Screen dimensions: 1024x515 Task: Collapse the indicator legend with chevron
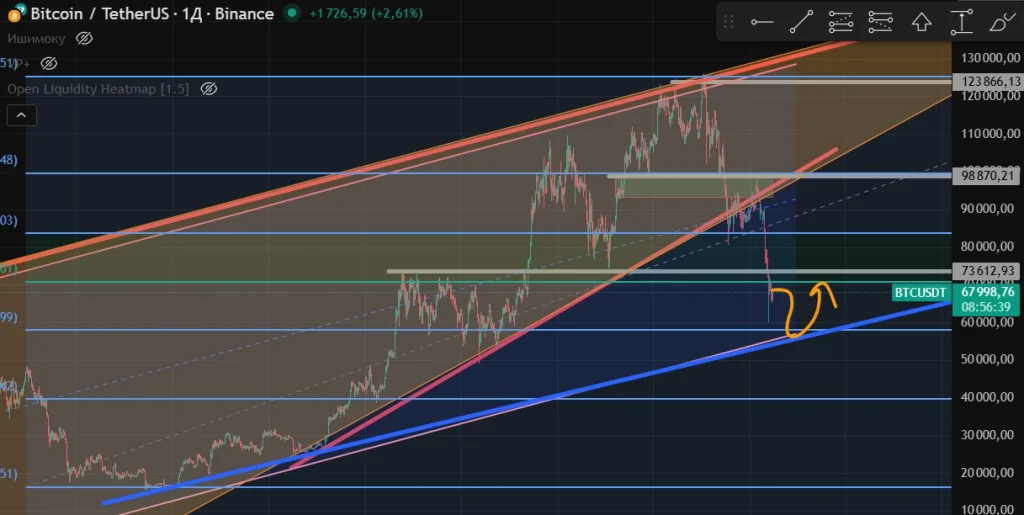pos(22,116)
